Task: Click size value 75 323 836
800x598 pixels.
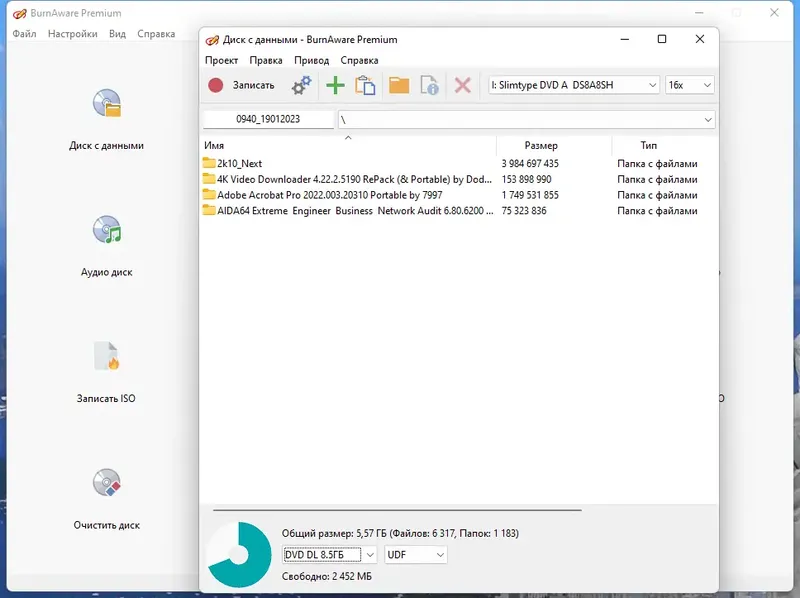Action: click(524, 211)
